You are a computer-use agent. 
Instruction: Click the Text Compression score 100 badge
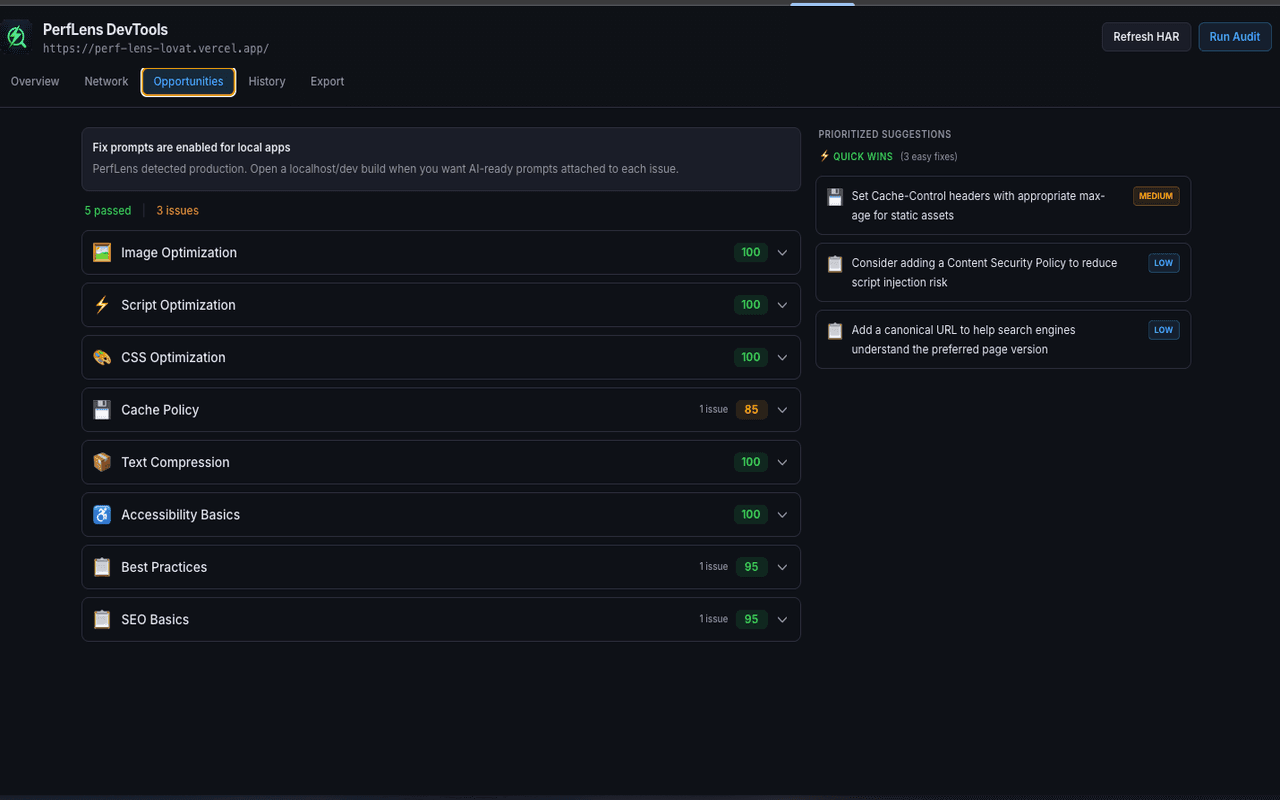tap(751, 462)
